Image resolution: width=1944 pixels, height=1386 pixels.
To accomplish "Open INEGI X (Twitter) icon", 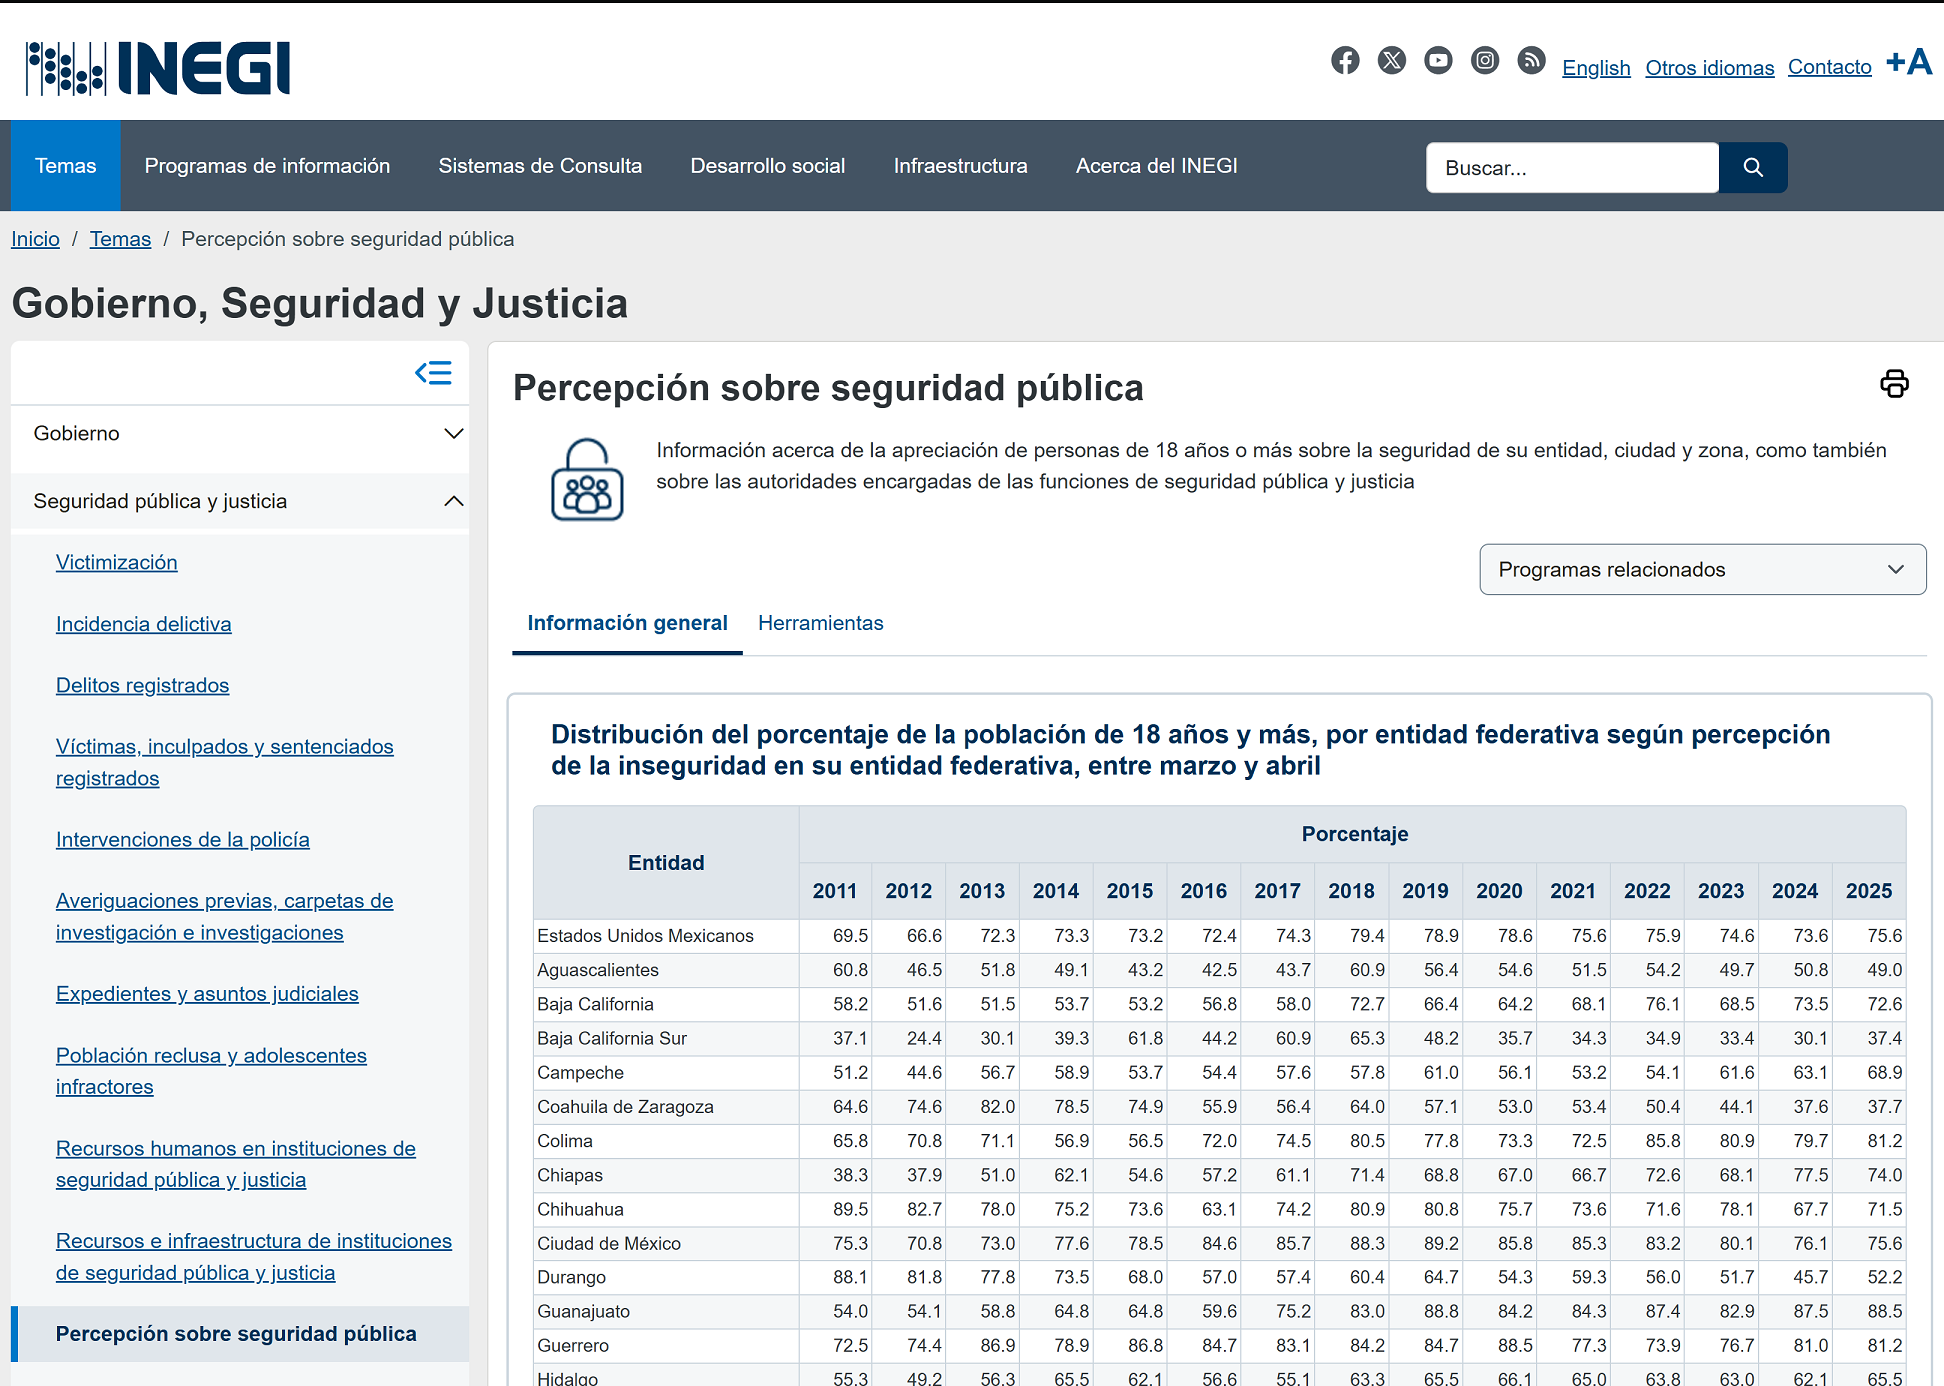I will coord(1391,61).
